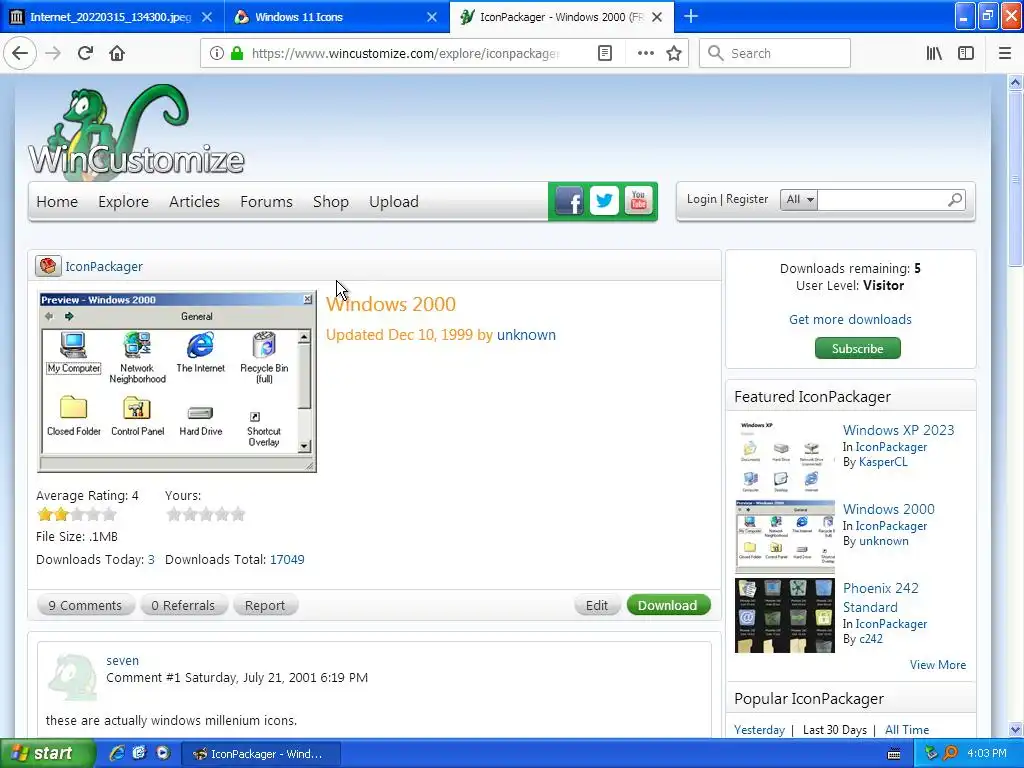Image resolution: width=1024 pixels, height=768 pixels.
Task: Show sidebars icon in toolbar
Action: [x=966, y=53]
